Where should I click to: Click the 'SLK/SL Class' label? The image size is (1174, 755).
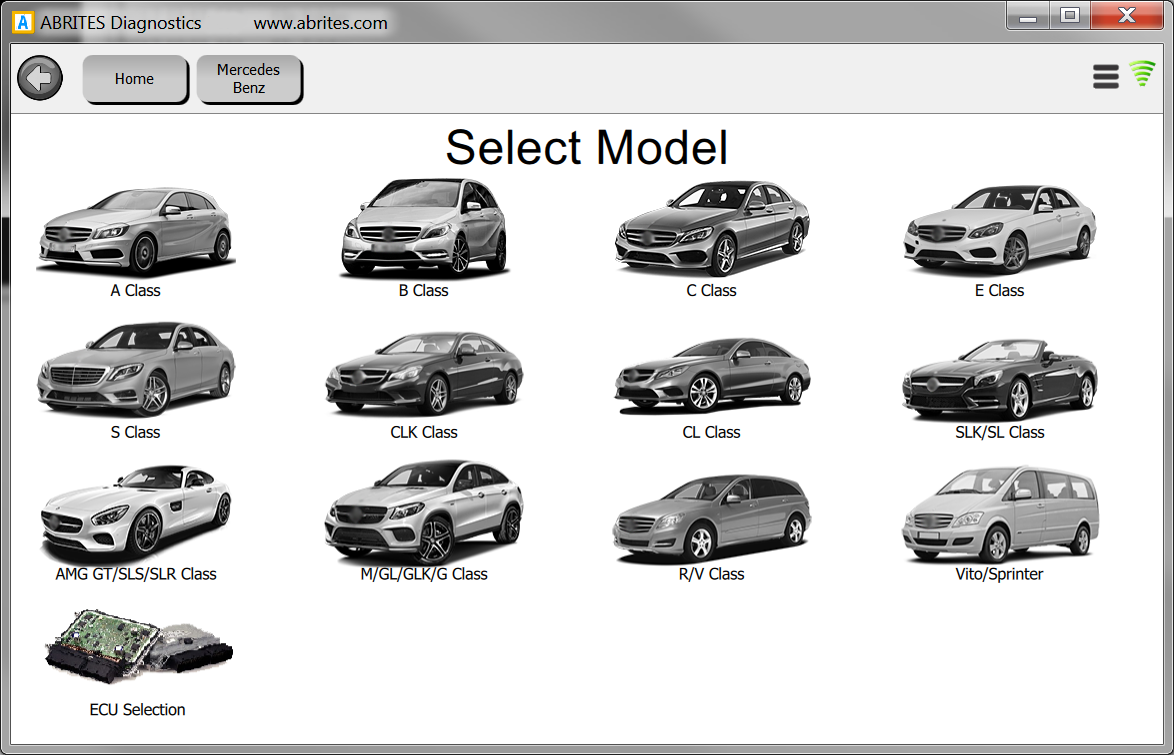(x=1000, y=432)
